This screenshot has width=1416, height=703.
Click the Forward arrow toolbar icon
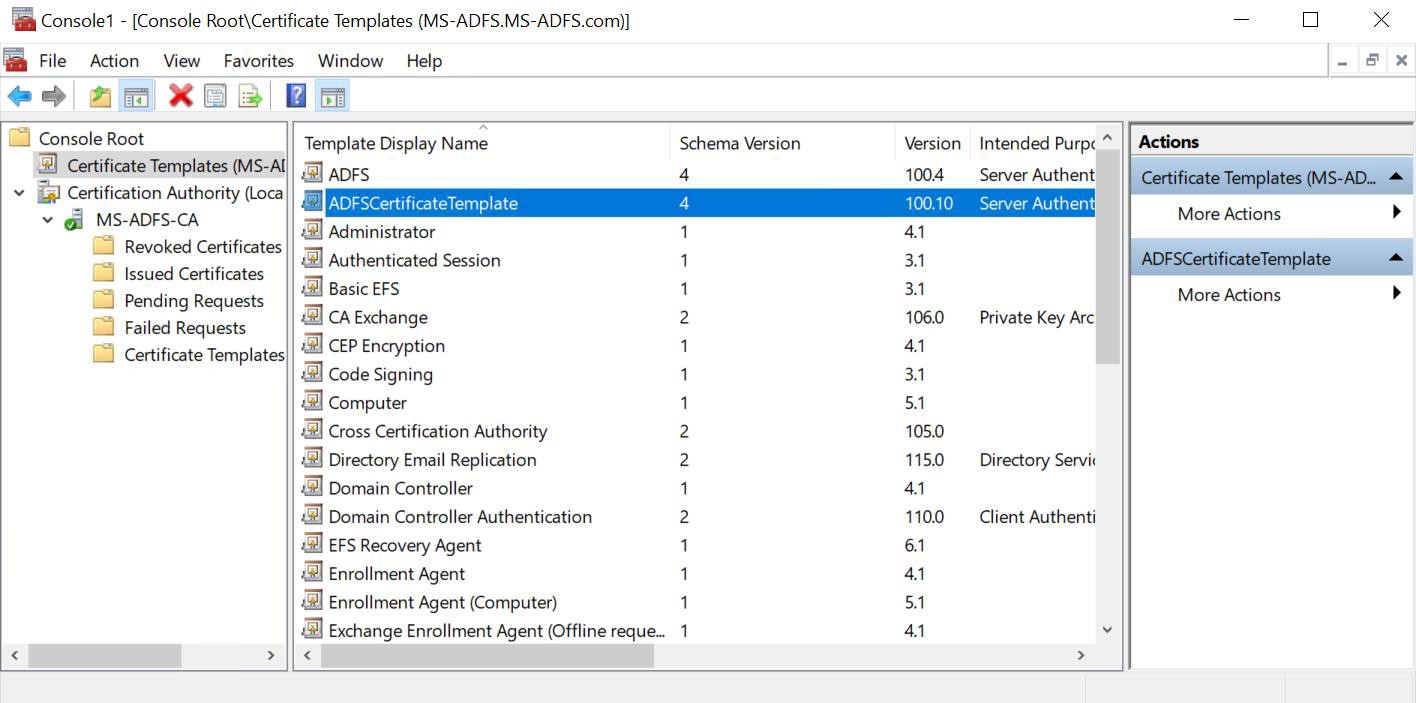pos(54,96)
